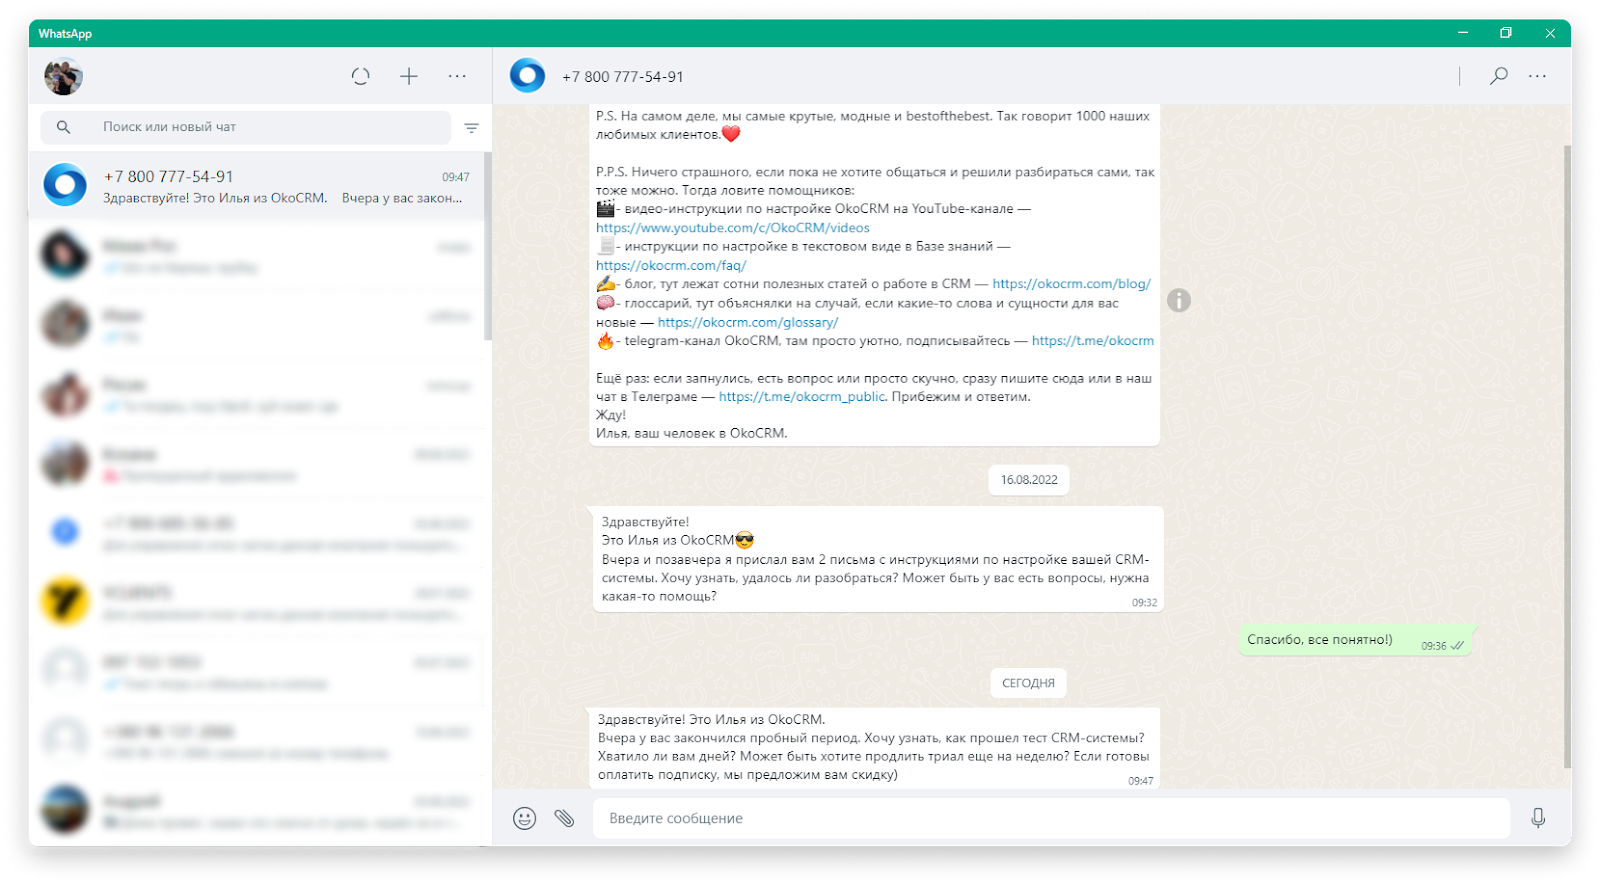Follow the okocrm.com/blog link

pyautogui.click(x=1071, y=284)
